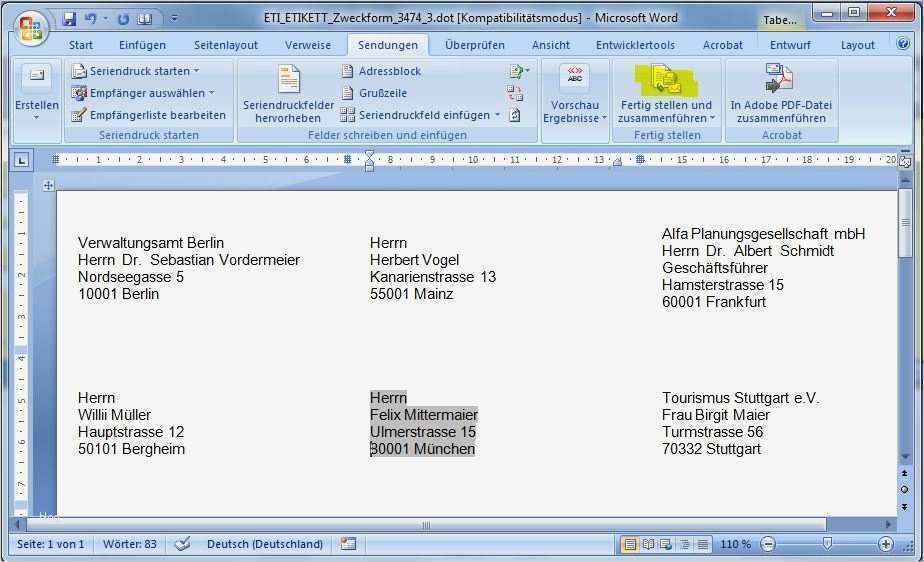Select the Print Layout view button
The image size is (924, 562).
coord(629,544)
